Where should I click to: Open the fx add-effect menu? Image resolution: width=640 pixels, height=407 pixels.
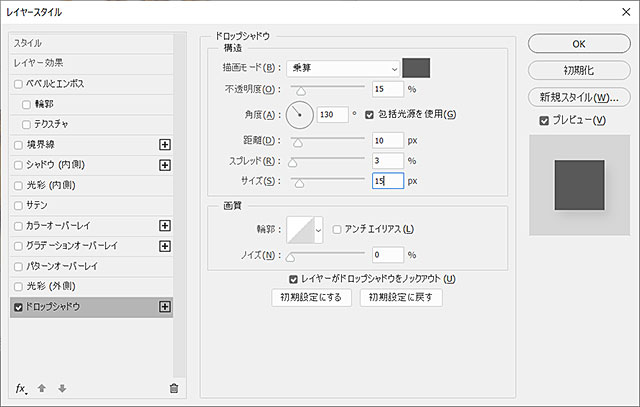21,388
